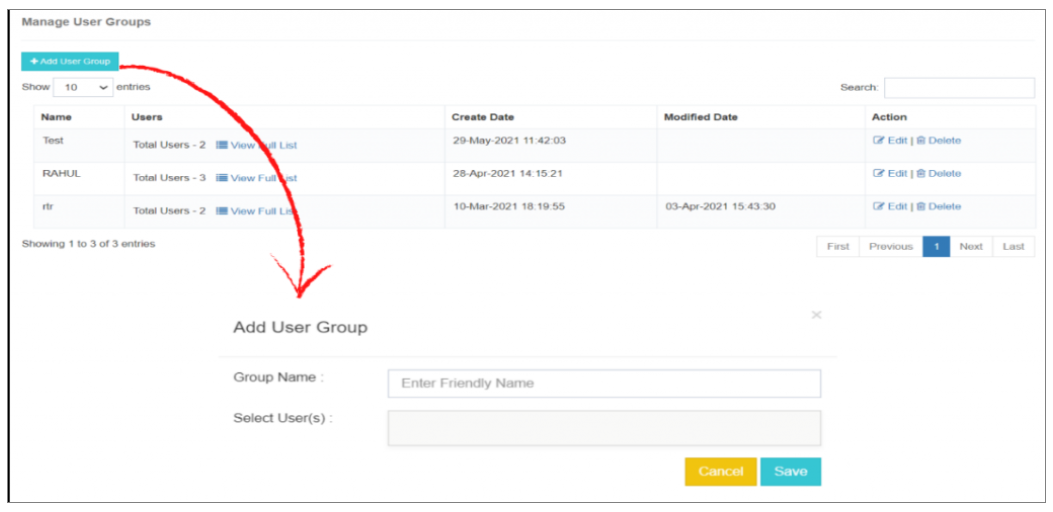
Task: Go to Next page of entries
Action: [x=971, y=247]
